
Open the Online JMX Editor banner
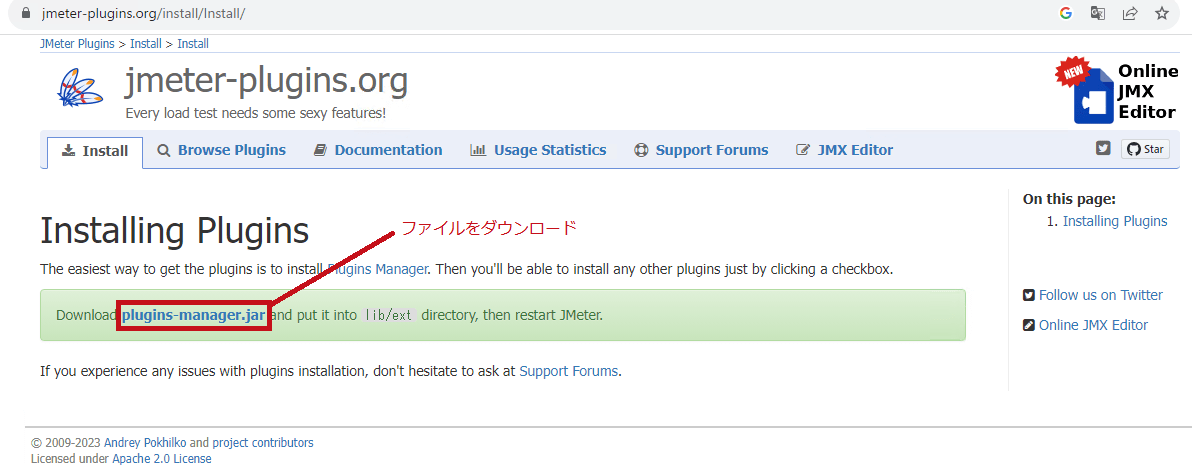point(1115,92)
